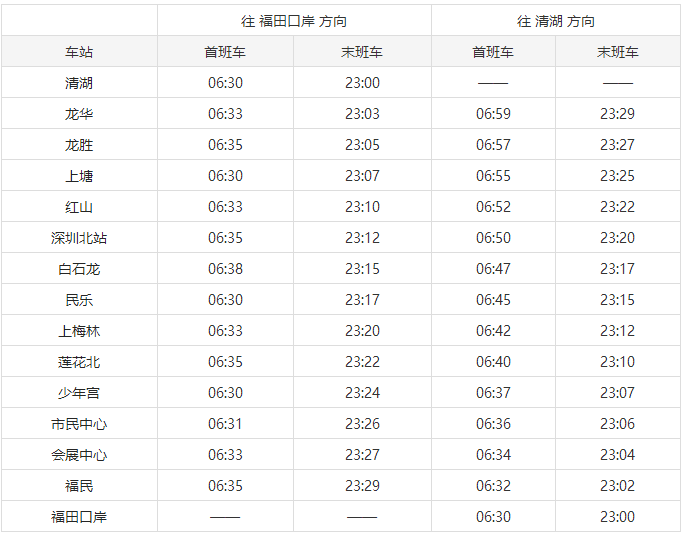Click 06:52 in the 红山 row

pyautogui.click(x=493, y=207)
